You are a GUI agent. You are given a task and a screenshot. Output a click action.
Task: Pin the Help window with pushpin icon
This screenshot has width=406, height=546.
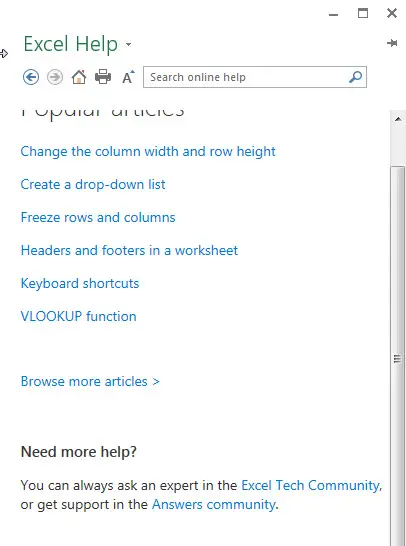tap(392, 43)
